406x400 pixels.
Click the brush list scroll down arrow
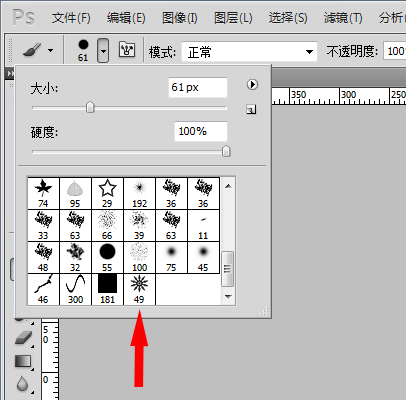click(x=228, y=296)
